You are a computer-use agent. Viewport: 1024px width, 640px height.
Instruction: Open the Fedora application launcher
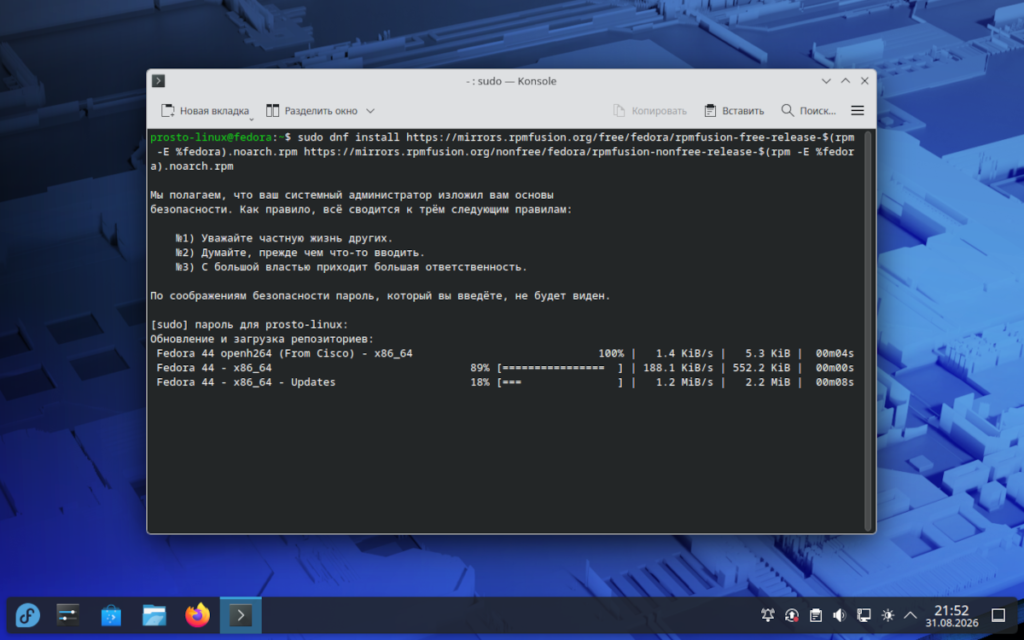[27, 615]
